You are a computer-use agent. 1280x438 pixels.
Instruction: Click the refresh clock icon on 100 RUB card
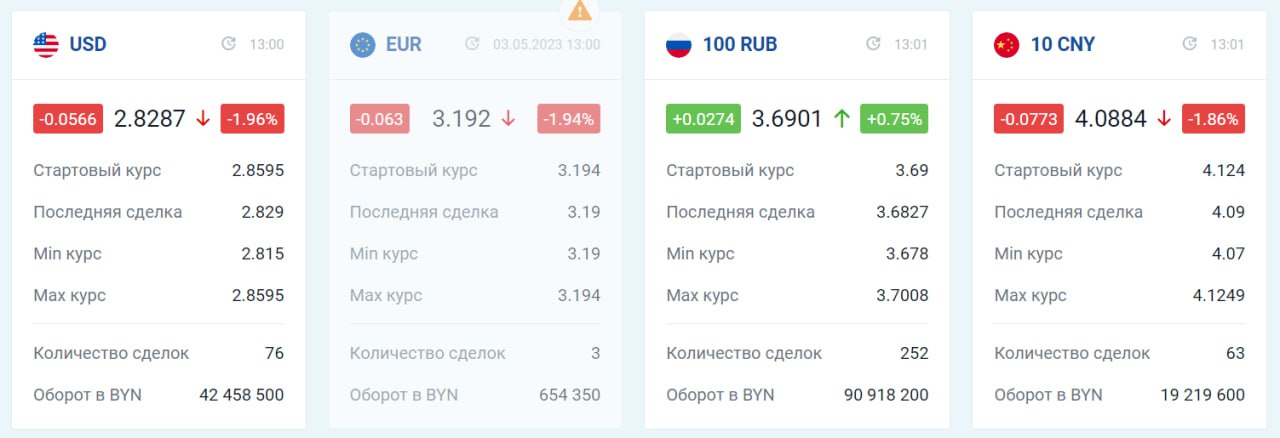873,44
